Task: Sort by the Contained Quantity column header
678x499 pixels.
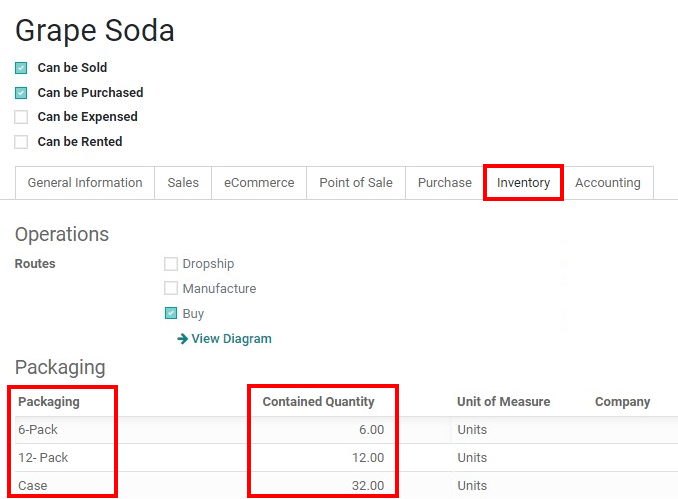Action: [x=318, y=402]
